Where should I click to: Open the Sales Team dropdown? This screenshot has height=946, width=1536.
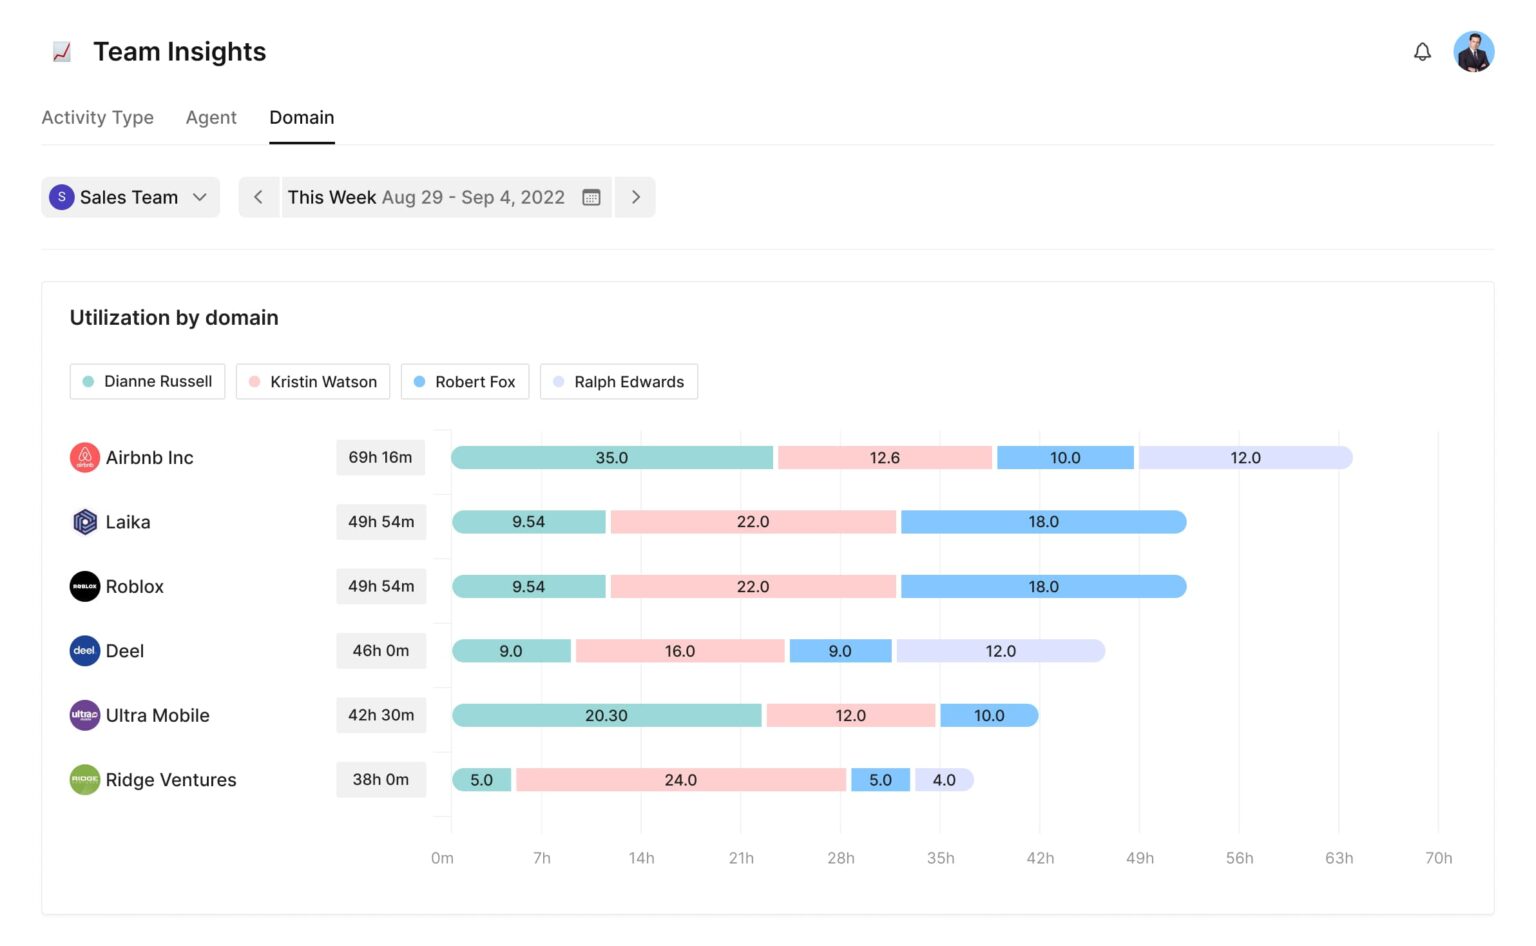click(131, 197)
